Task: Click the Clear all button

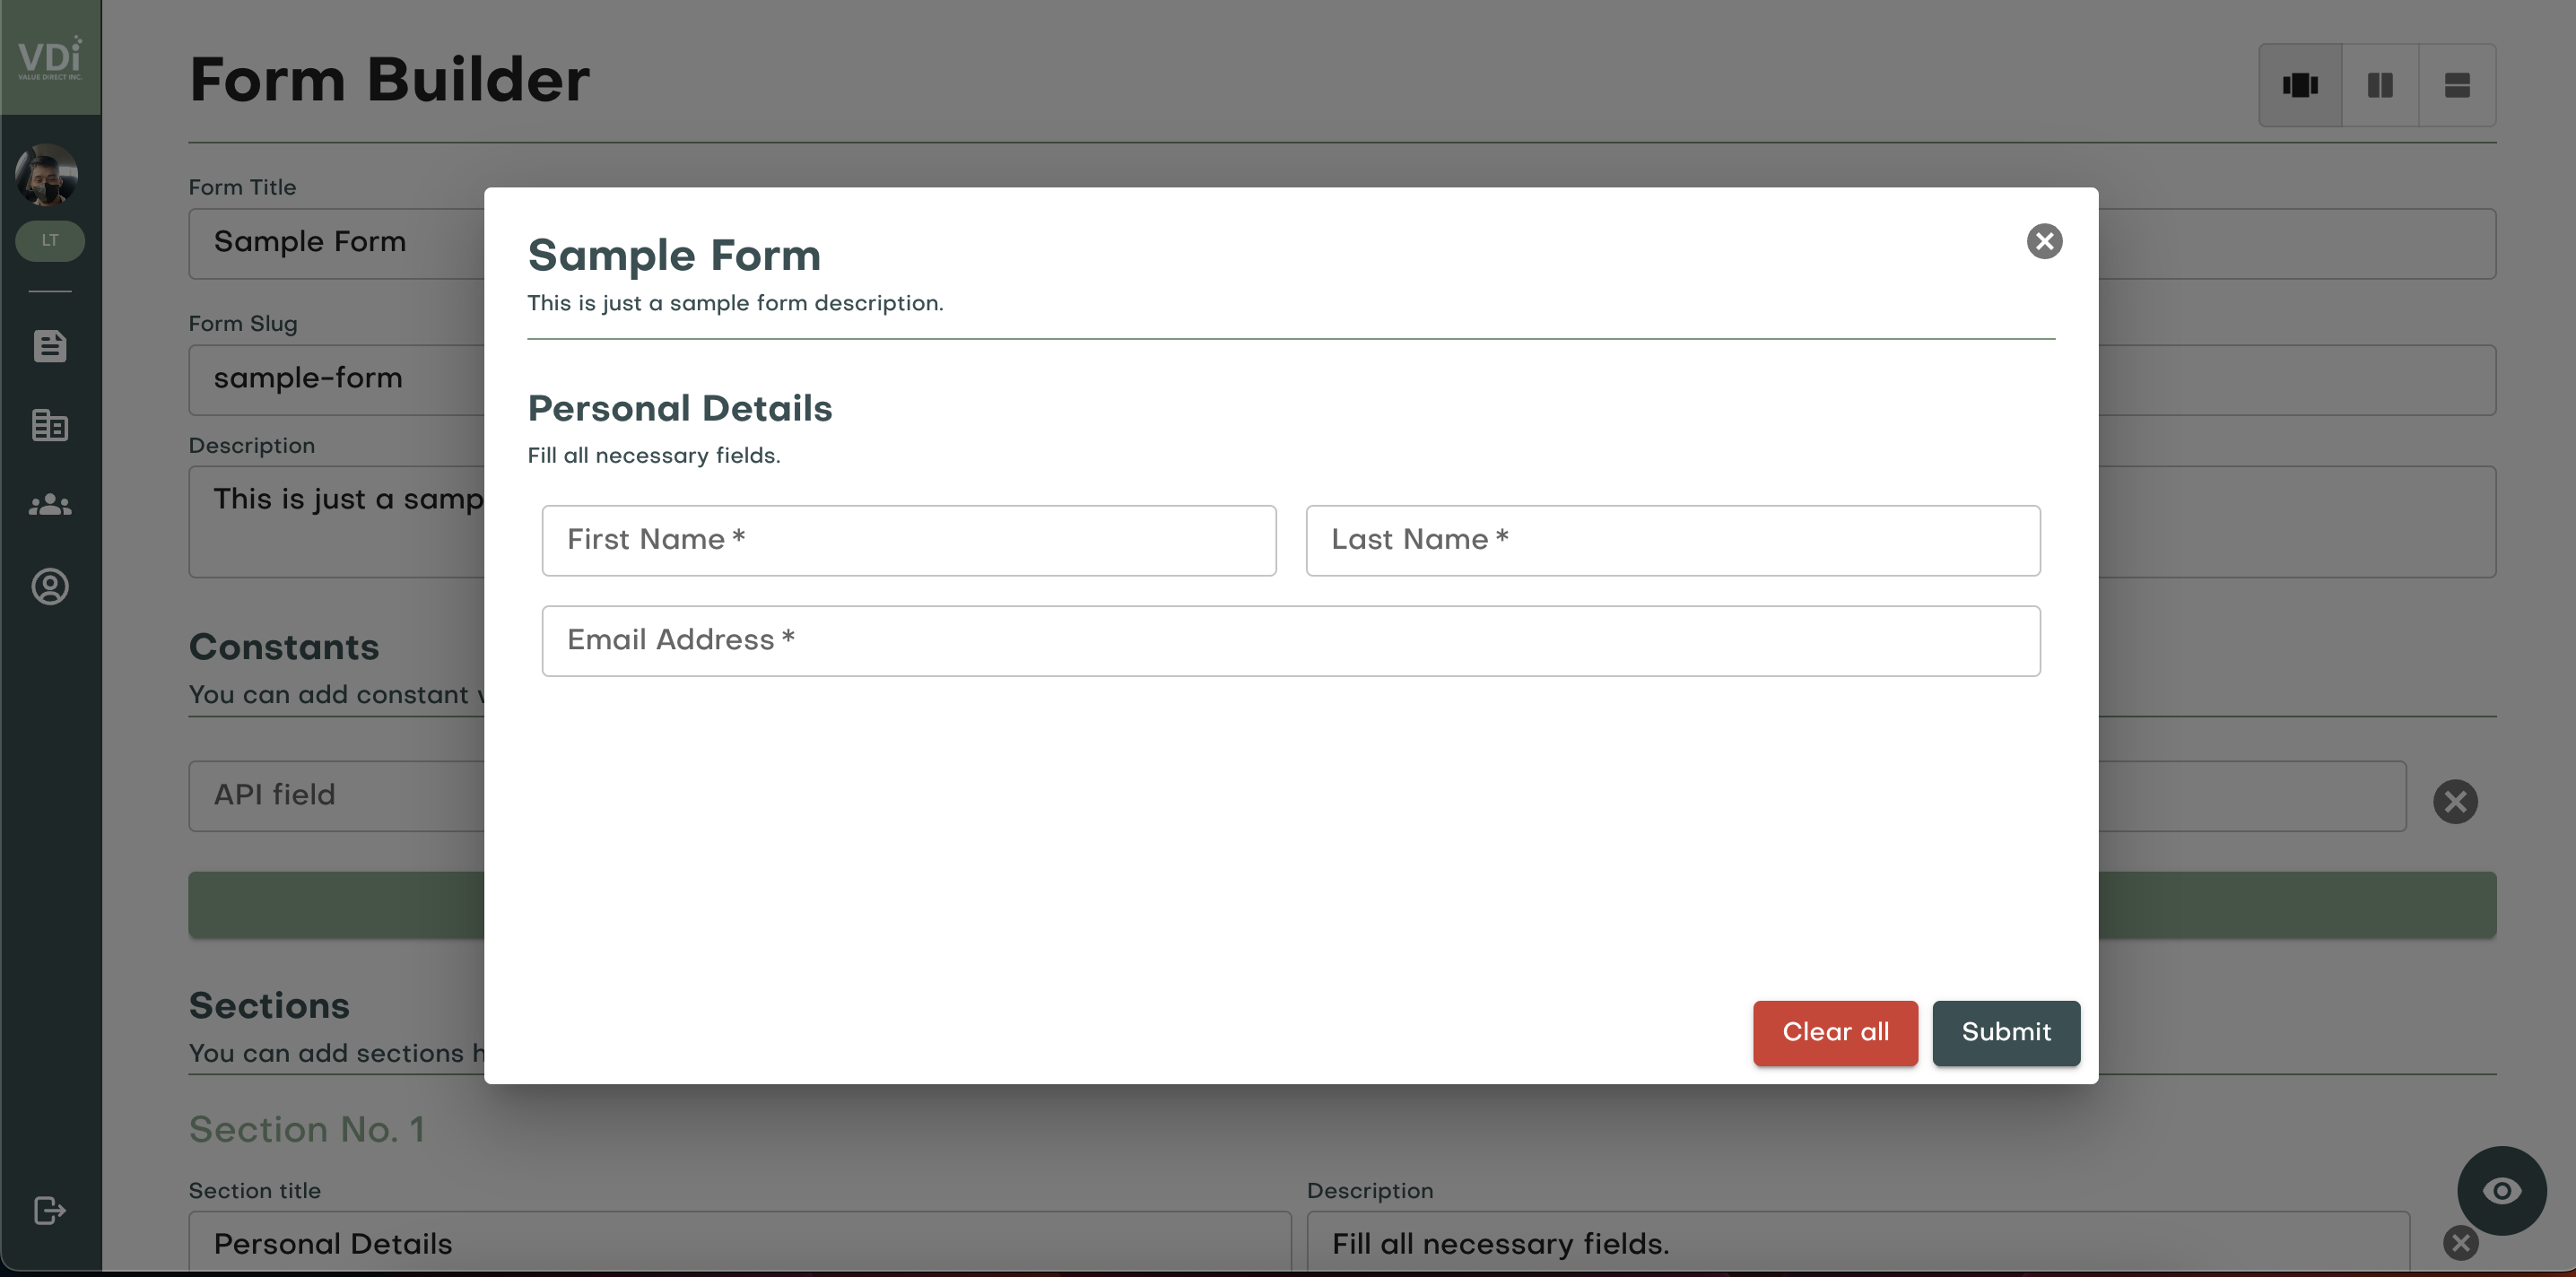Action: click(x=1835, y=1032)
